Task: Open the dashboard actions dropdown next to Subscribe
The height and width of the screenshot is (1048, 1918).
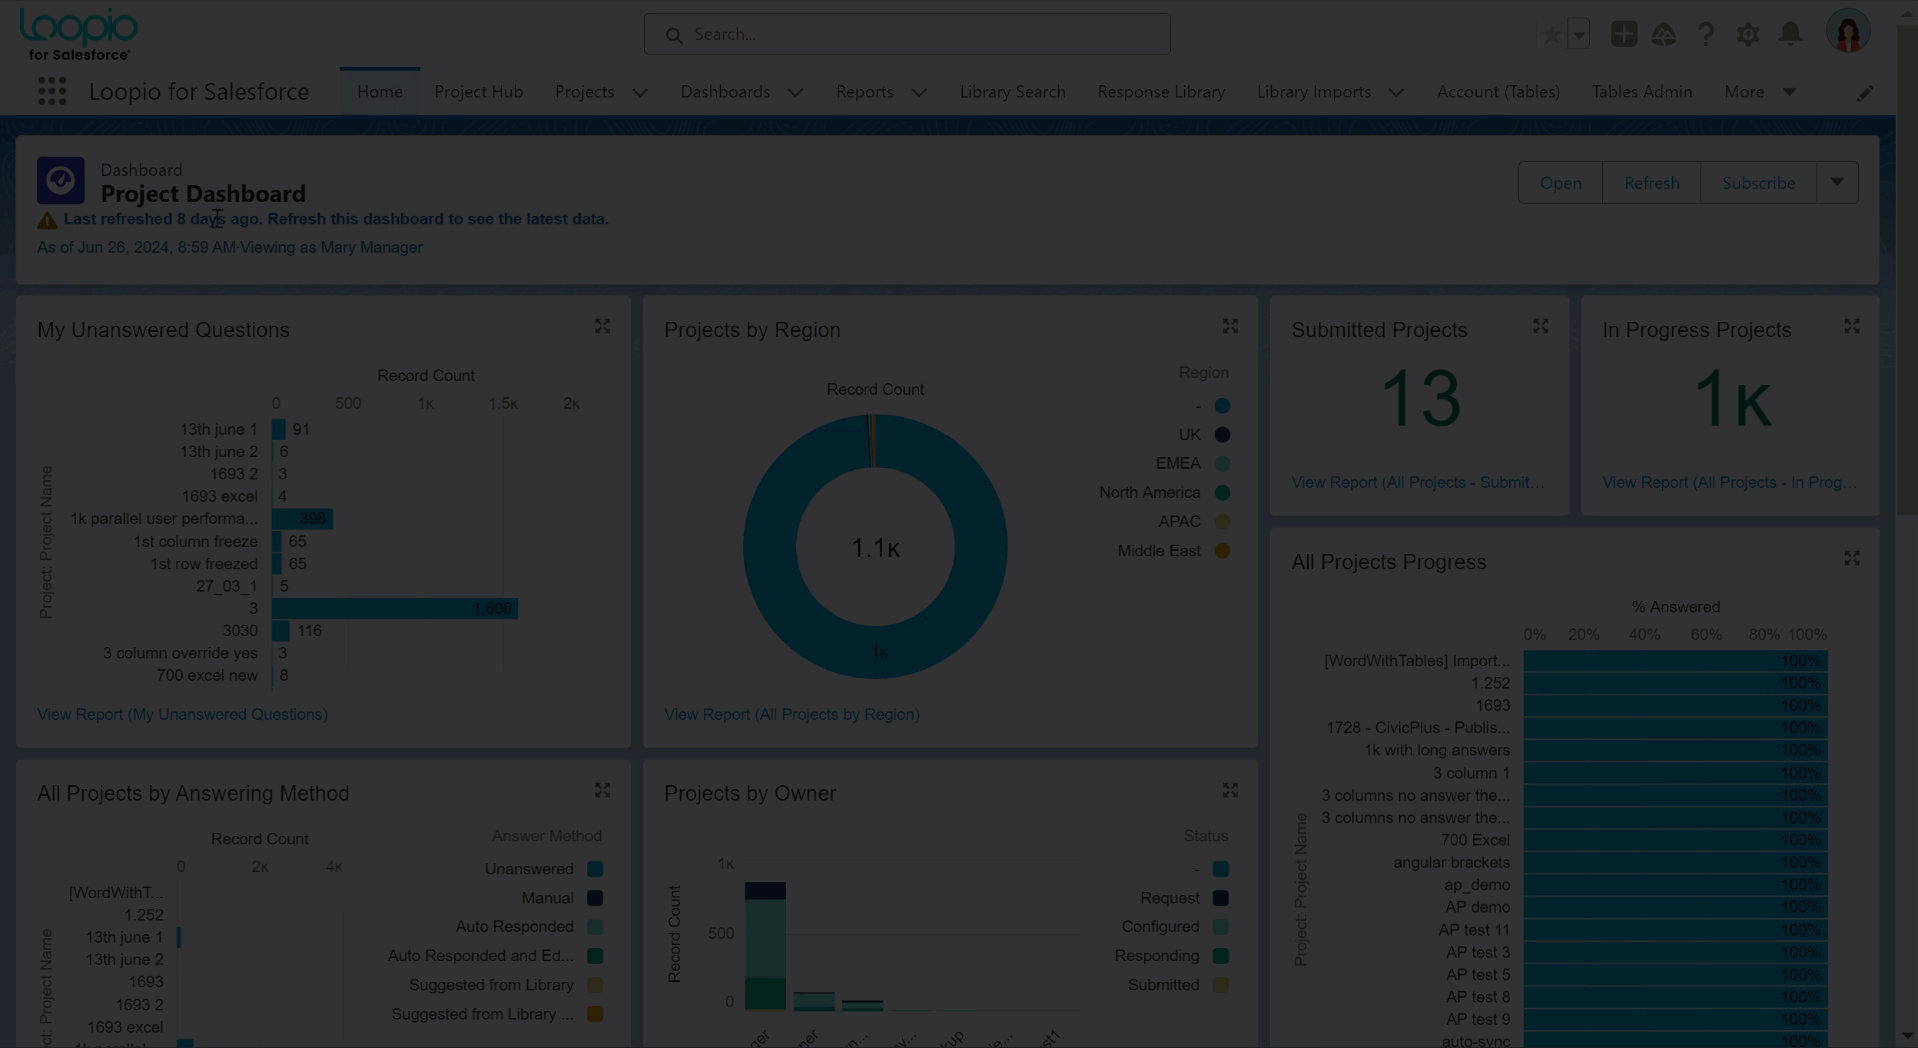Action: (x=1837, y=183)
